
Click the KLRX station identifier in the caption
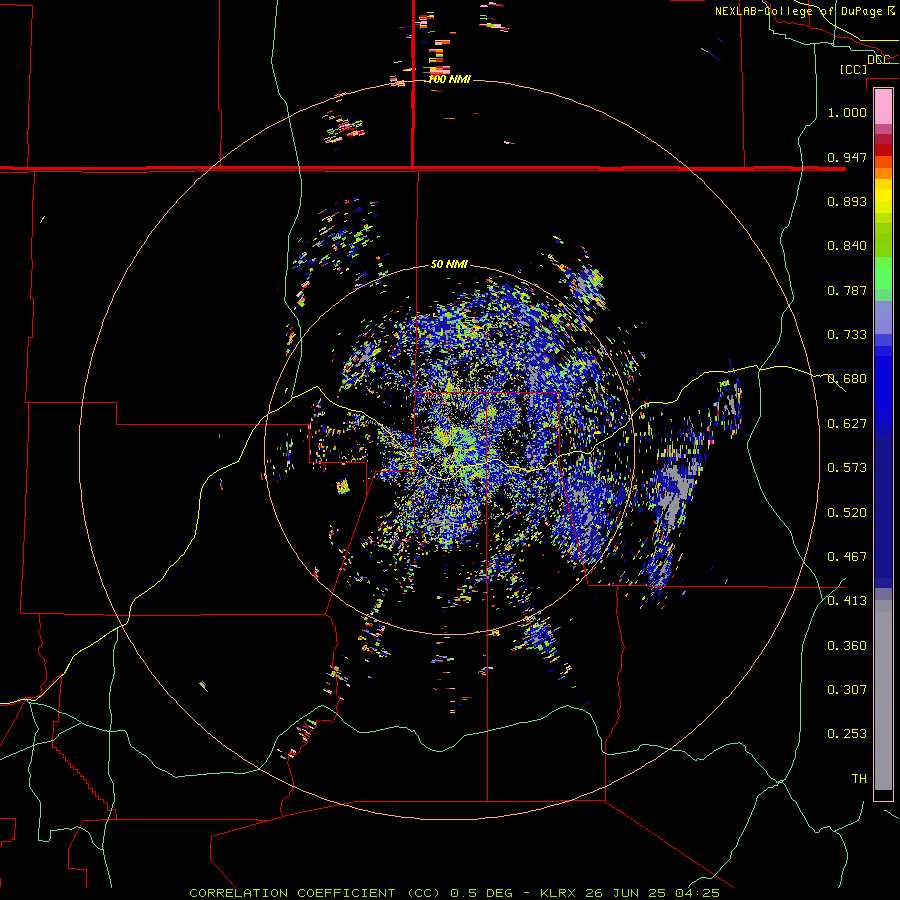559,893
